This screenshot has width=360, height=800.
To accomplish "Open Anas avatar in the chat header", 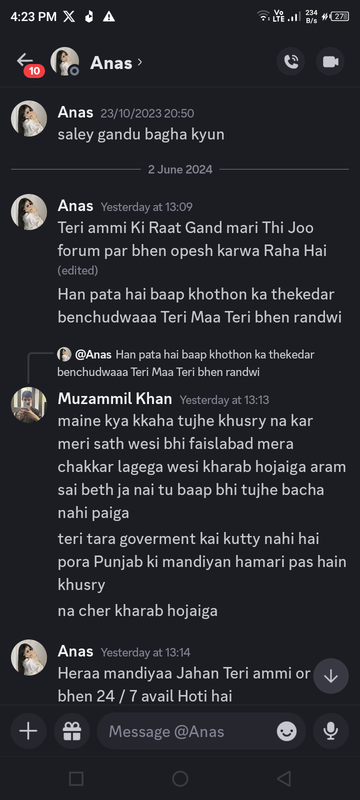I will click(65, 62).
